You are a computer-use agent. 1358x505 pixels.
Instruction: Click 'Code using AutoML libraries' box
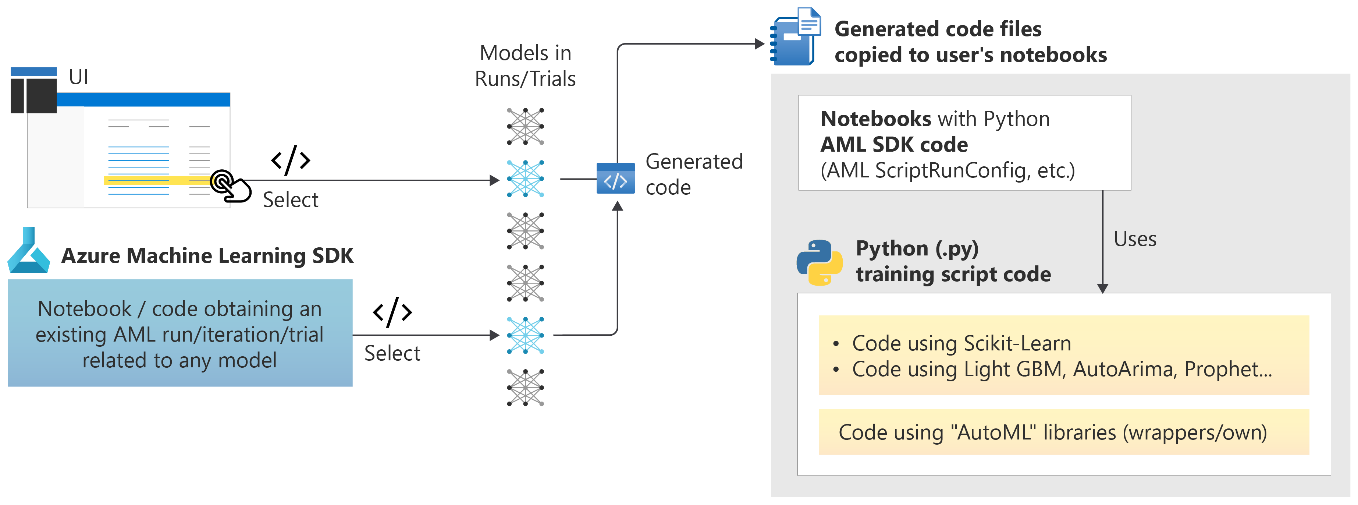(x=1063, y=432)
